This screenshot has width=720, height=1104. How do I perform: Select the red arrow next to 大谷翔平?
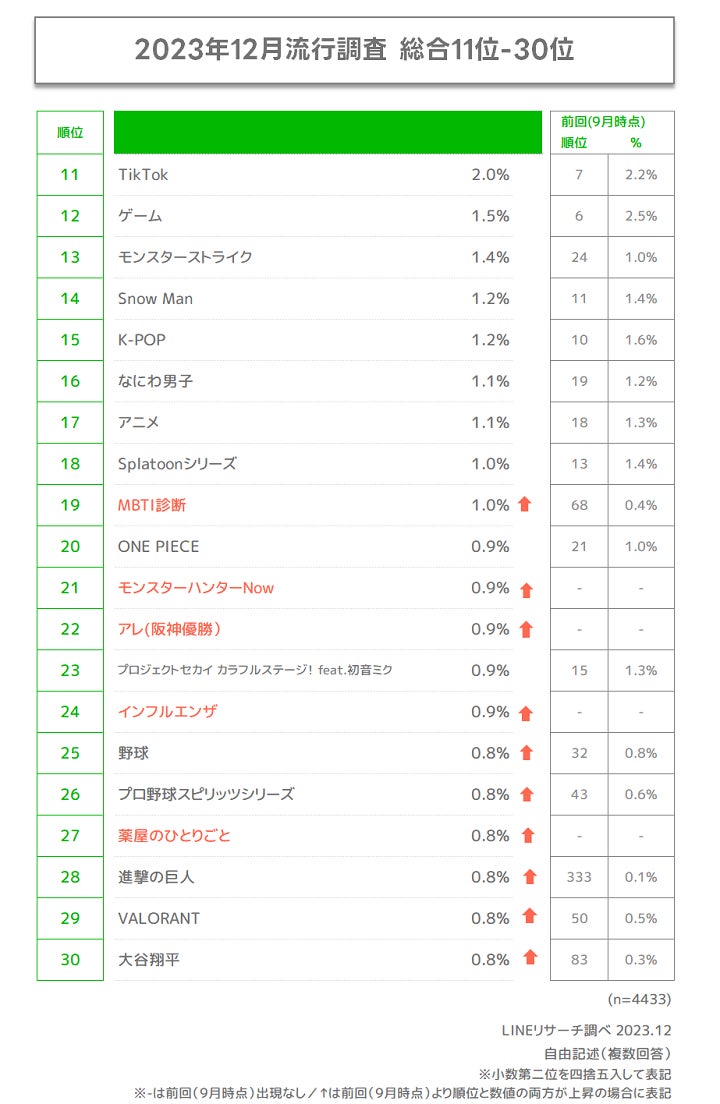click(530, 958)
